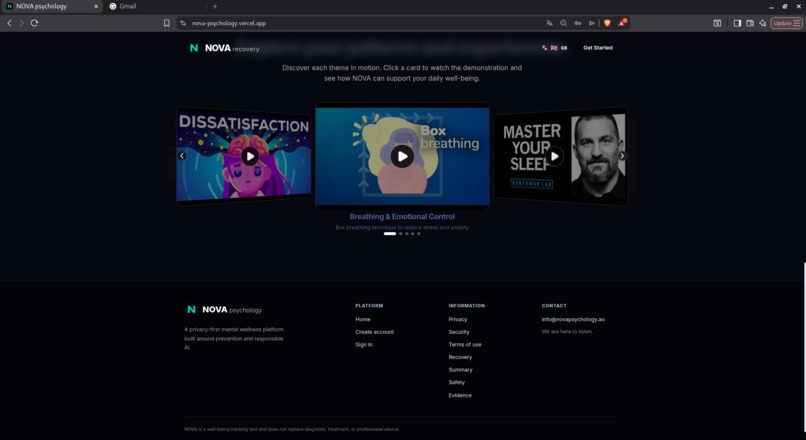Click zoom out magnifier icon in address bar
Viewport: 806px width, 440px height.
563,23
